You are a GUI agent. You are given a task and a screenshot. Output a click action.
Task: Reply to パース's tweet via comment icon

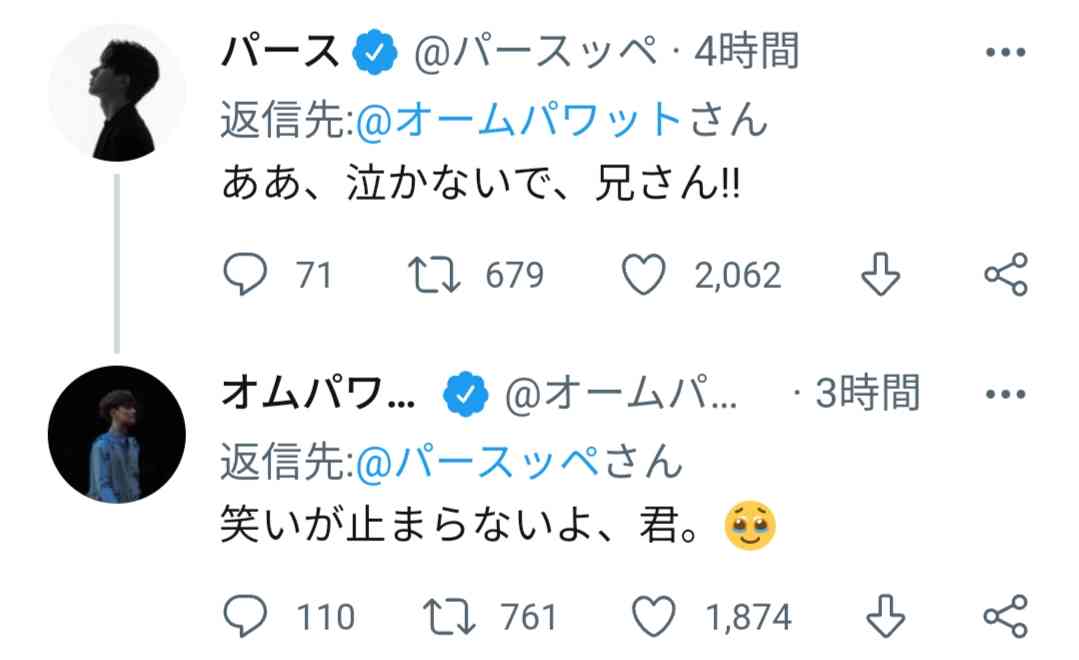pos(244,275)
